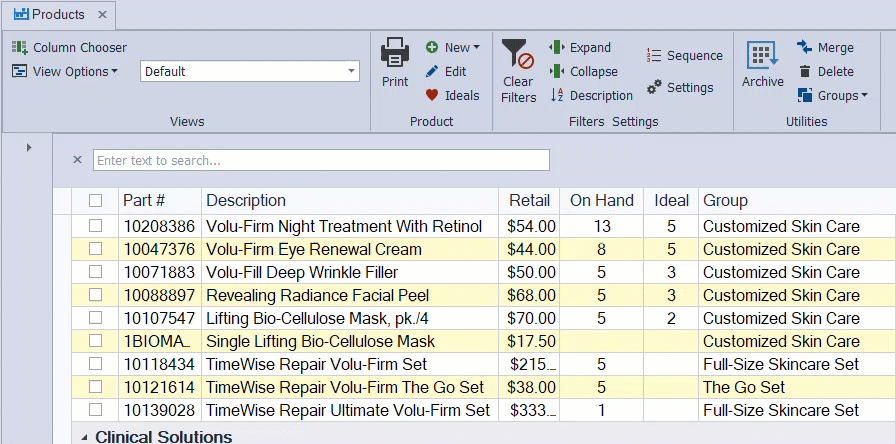
Task: Clear the search box with X
Action: pyautogui.click(x=78, y=160)
